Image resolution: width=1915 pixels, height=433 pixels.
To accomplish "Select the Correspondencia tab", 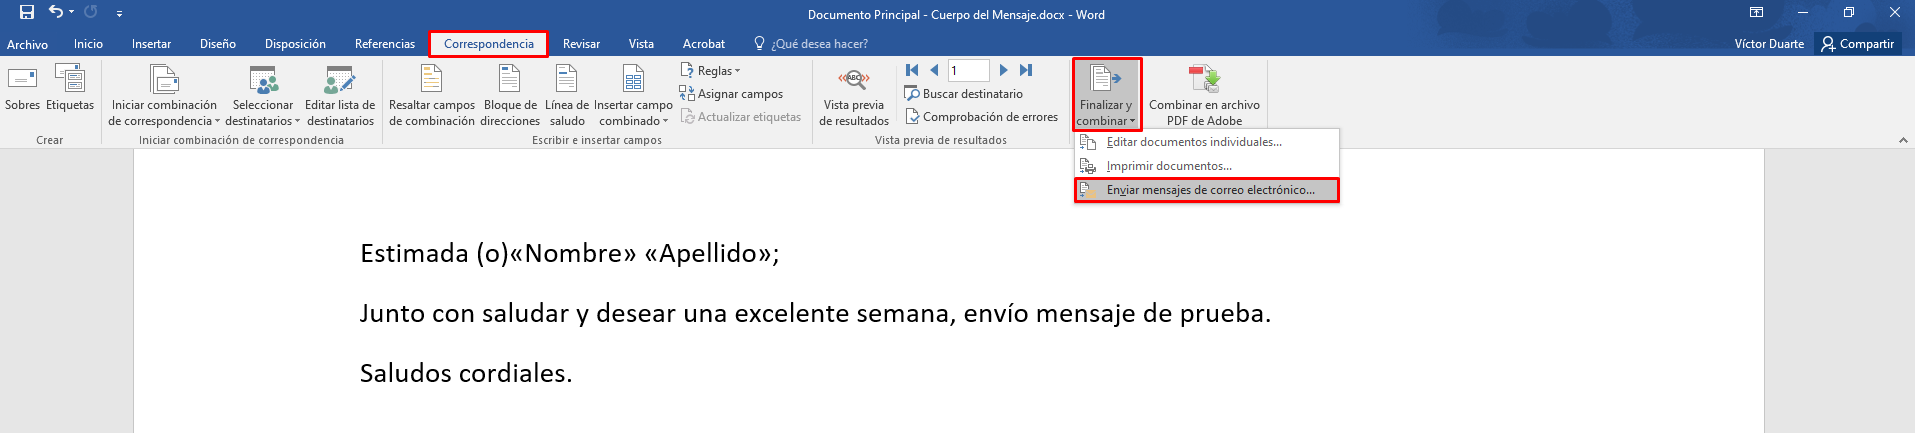I will pyautogui.click(x=488, y=44).
